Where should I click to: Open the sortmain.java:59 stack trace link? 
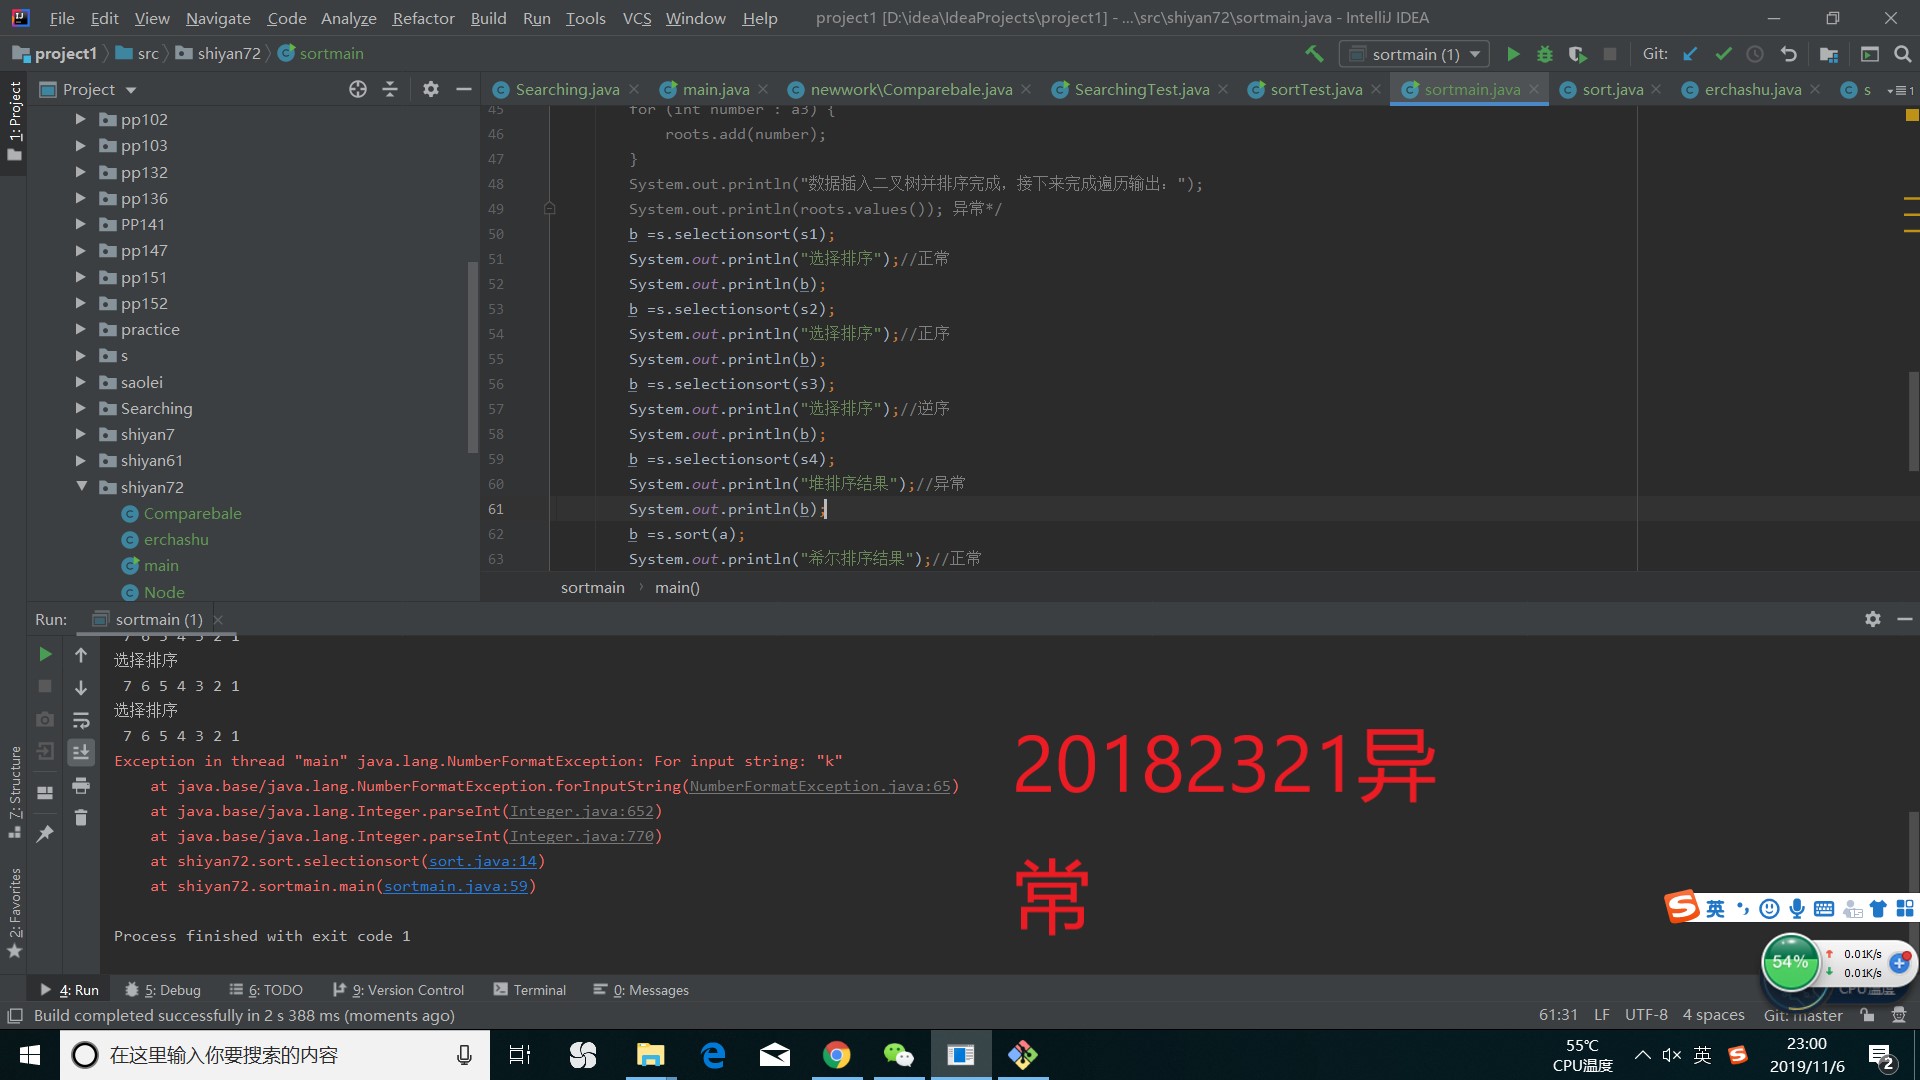click(x=455, y=886)
